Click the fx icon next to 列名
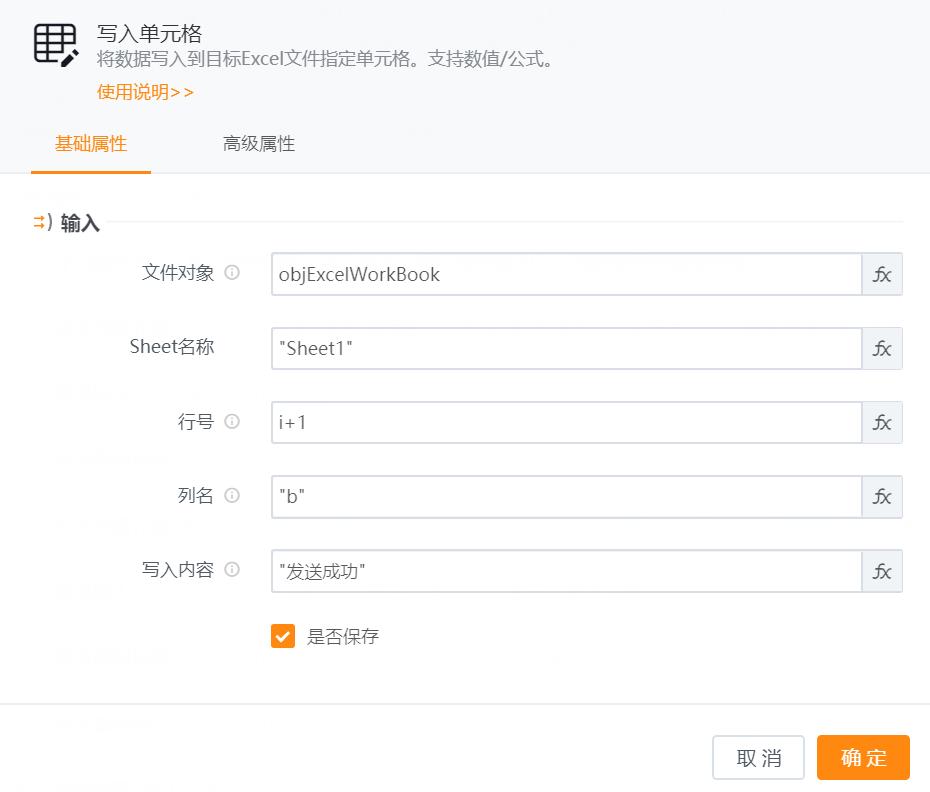930x792 pixels. tap(881, 496)
